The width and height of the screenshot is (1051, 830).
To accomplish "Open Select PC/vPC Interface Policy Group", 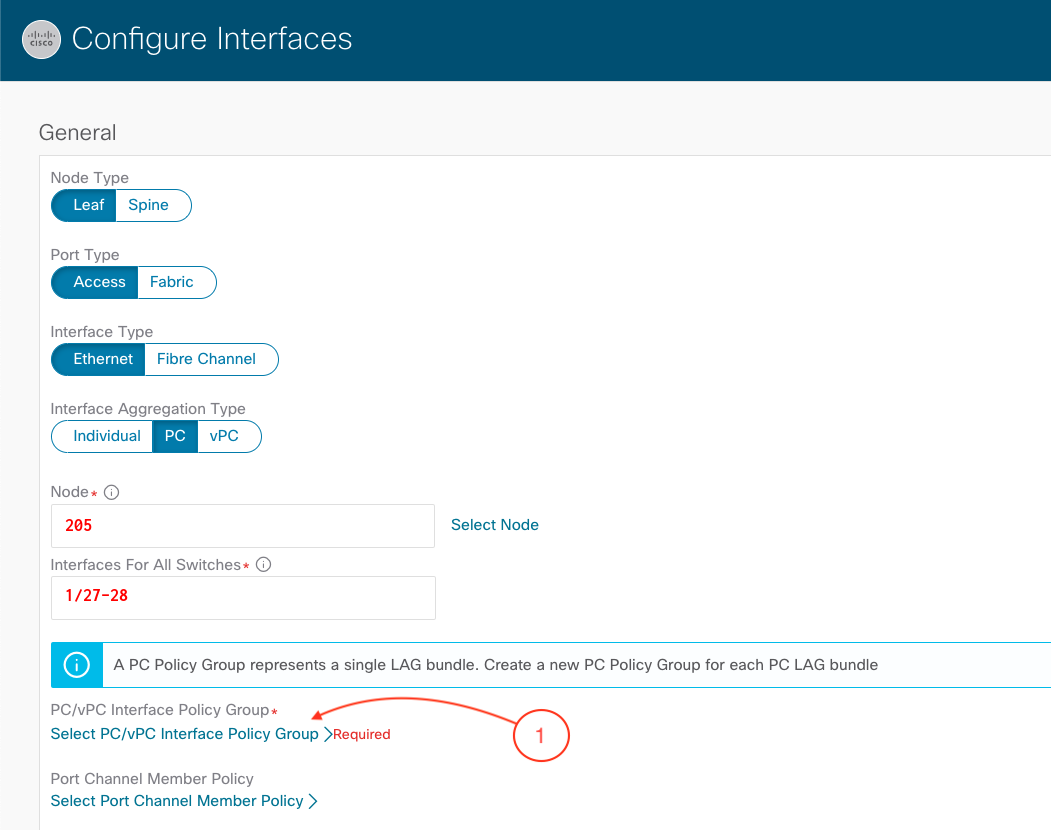I will click(184, 734).
